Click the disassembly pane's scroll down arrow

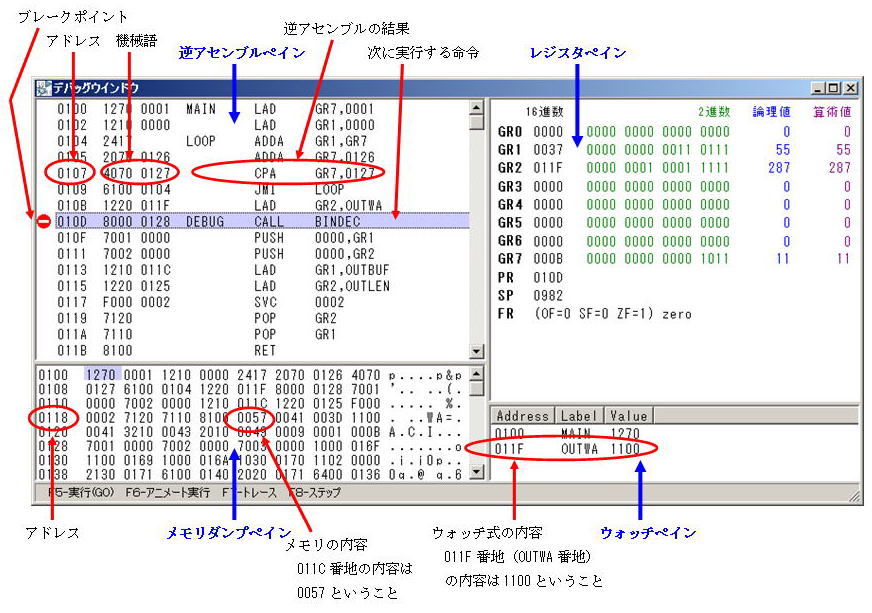(476, 352)
